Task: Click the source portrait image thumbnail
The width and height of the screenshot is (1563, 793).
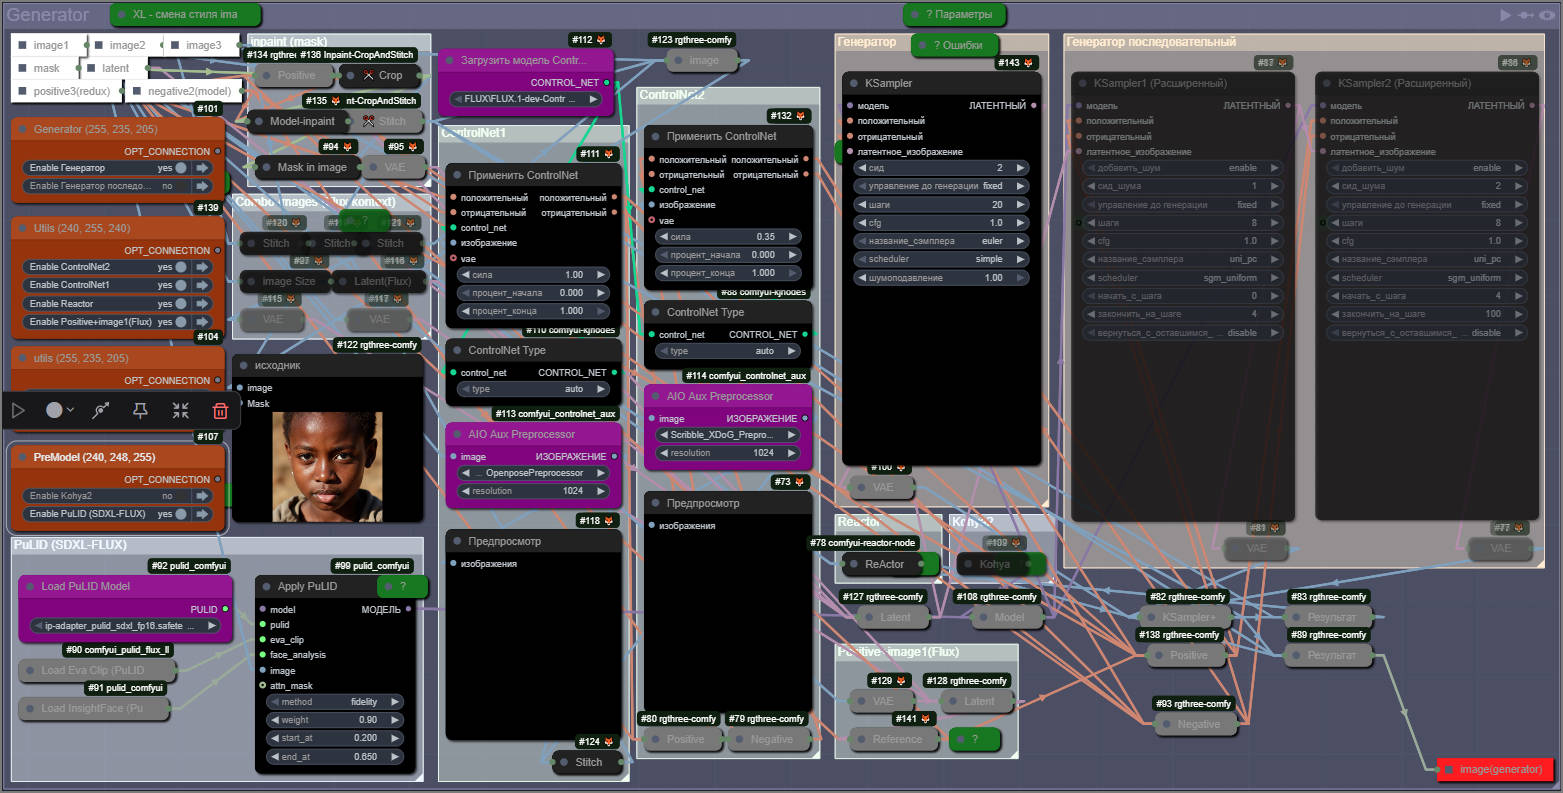Action: 327,466
